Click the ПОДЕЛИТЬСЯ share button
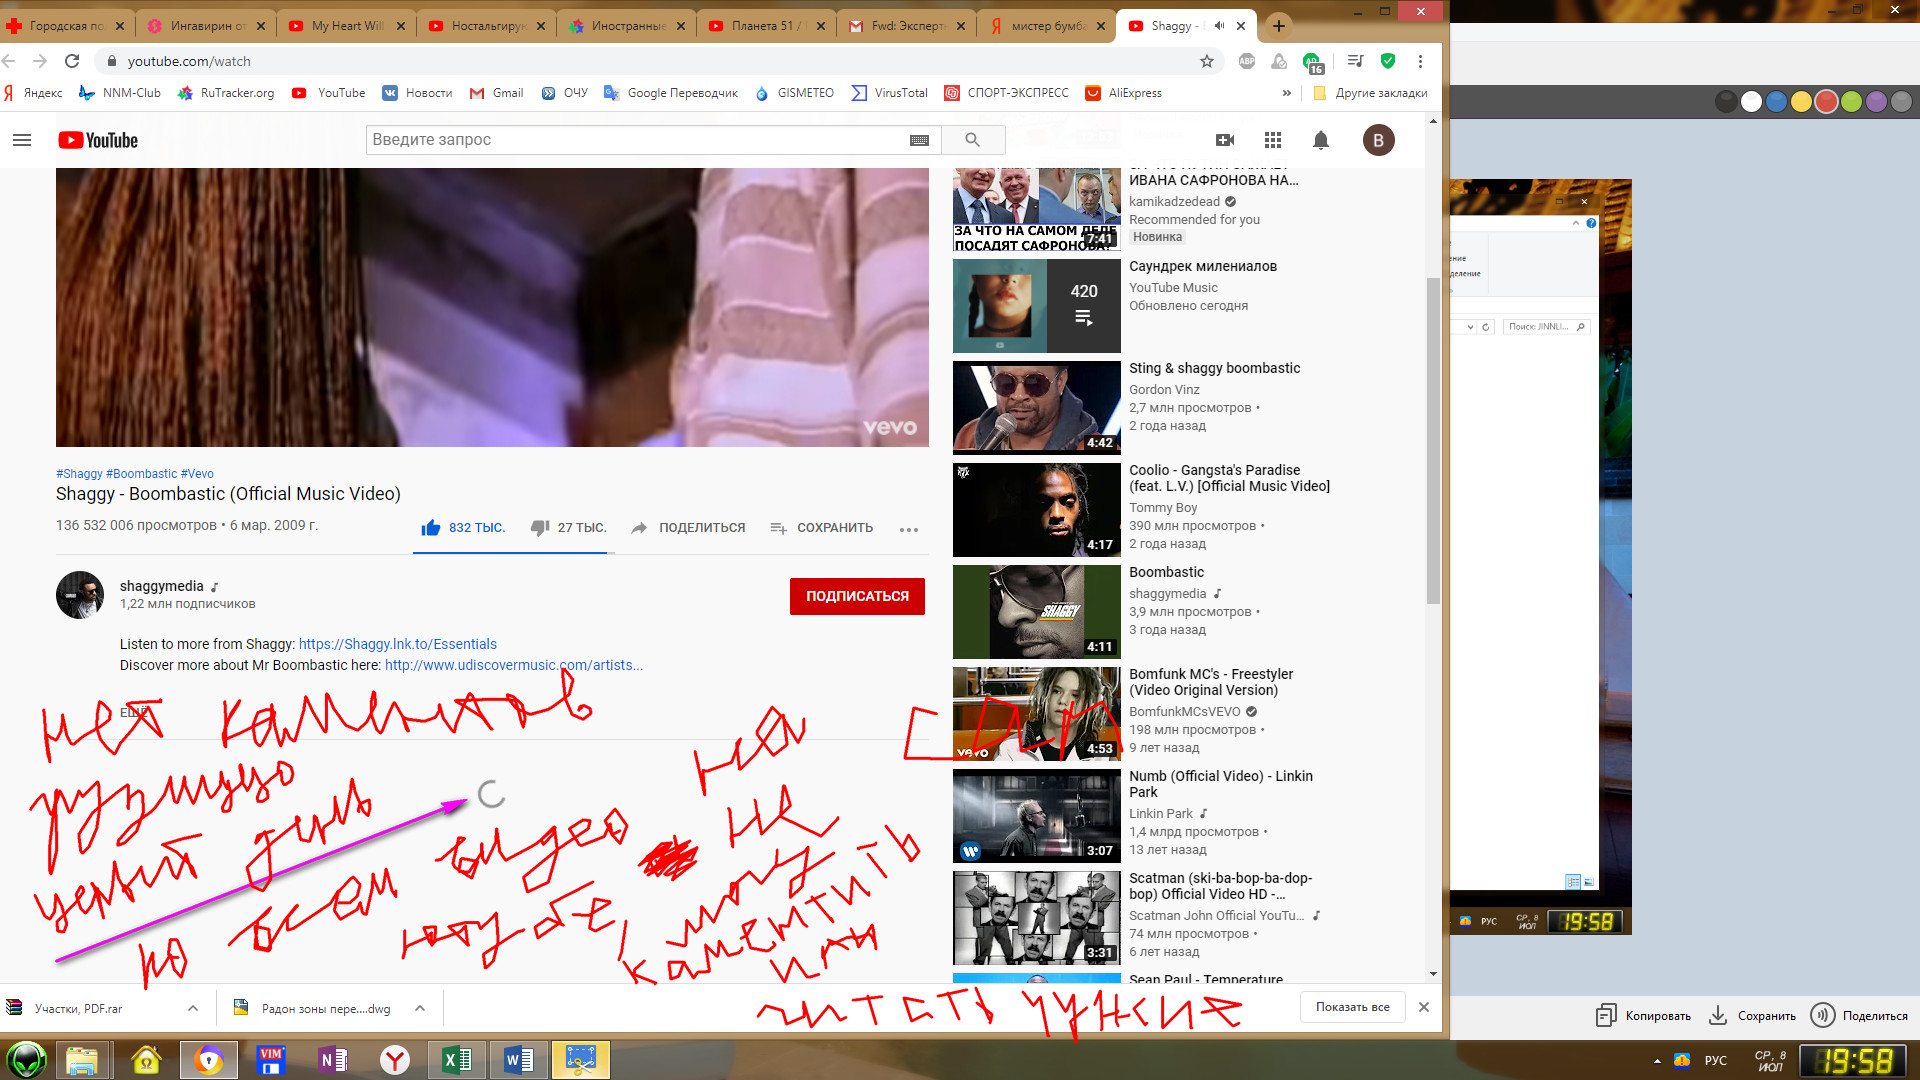The image size is (1920, 1080). tap(688, 528)
